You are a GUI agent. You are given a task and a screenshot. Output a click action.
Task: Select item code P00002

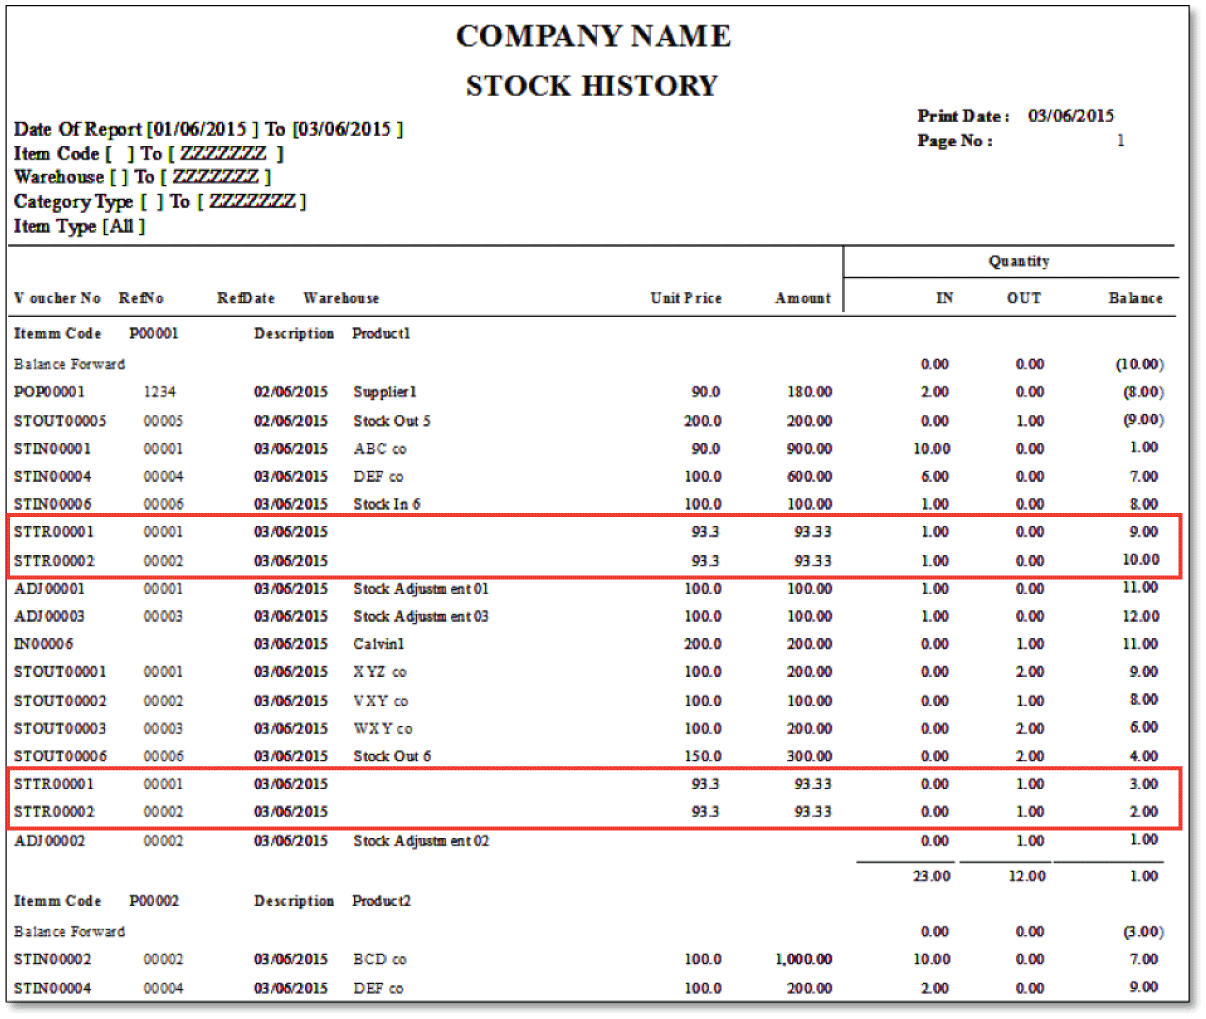pyautogui.click(x=153, y=901)
